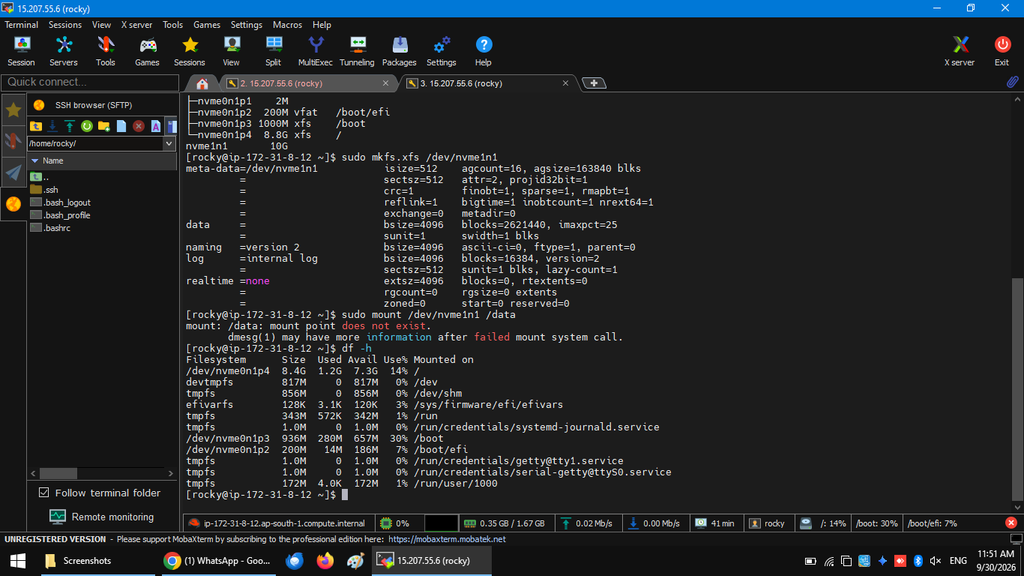Viewport: 1024px width, 576px height.
Task: Open Firefox from the Windows taskbar
Action: coord(325,560)
